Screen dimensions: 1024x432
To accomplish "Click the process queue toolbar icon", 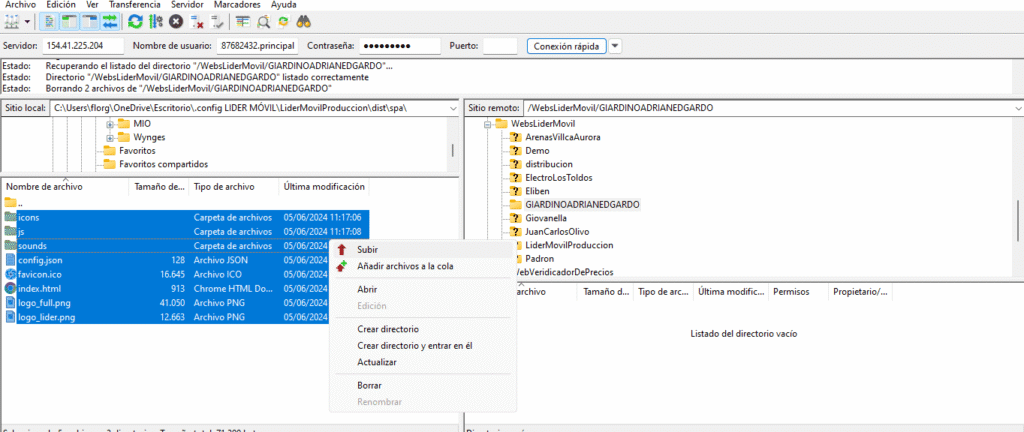I will point(155,21).
